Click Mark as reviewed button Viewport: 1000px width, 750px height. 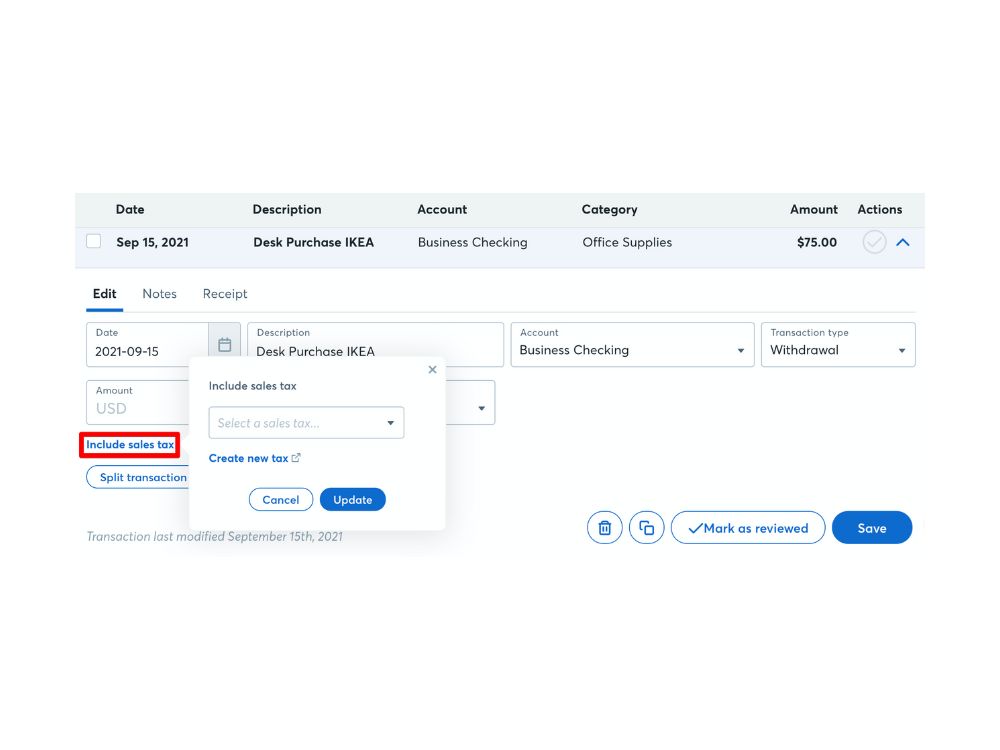(x=748, y=527)
